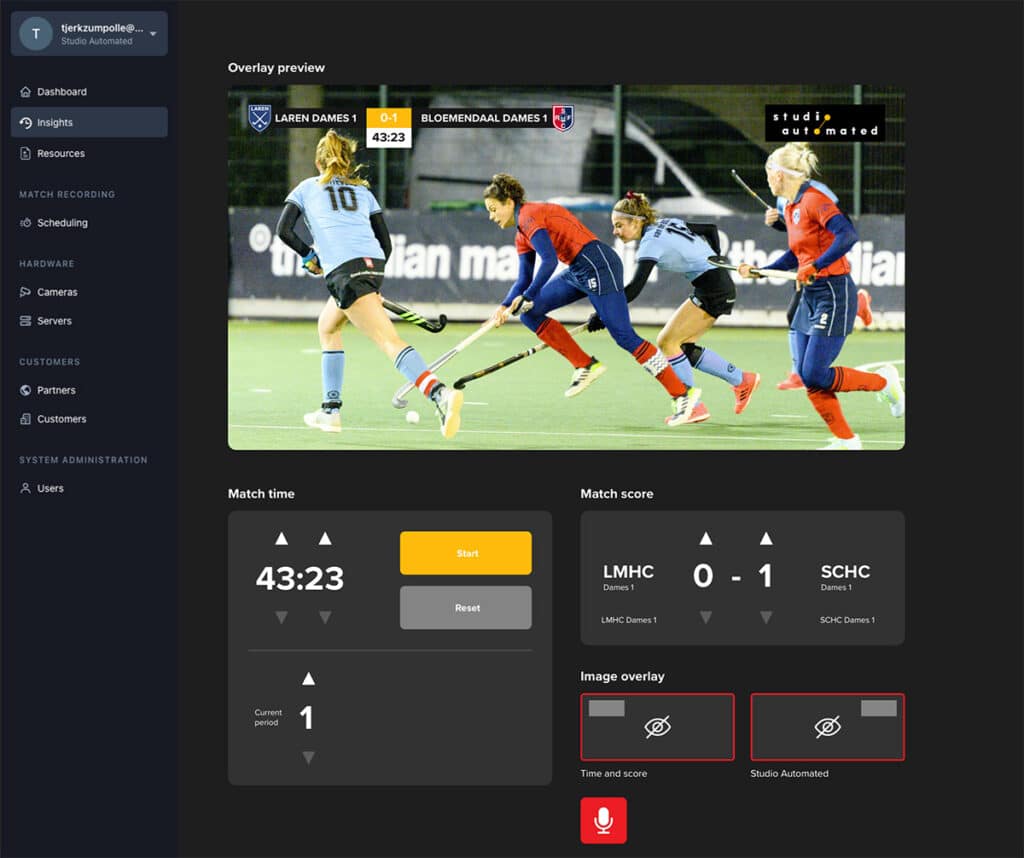This screenshot has width=1024, height=858.
Task: Click the hockey overlay preview image
Action: 566,267
